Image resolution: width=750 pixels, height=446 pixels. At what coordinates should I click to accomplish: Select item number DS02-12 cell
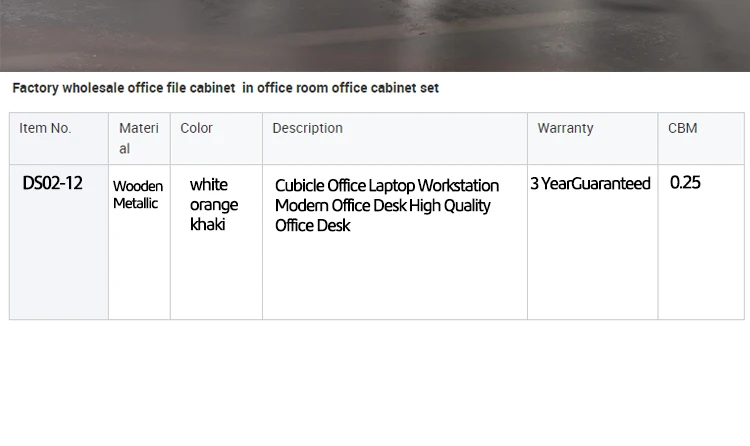click(52, 183)
